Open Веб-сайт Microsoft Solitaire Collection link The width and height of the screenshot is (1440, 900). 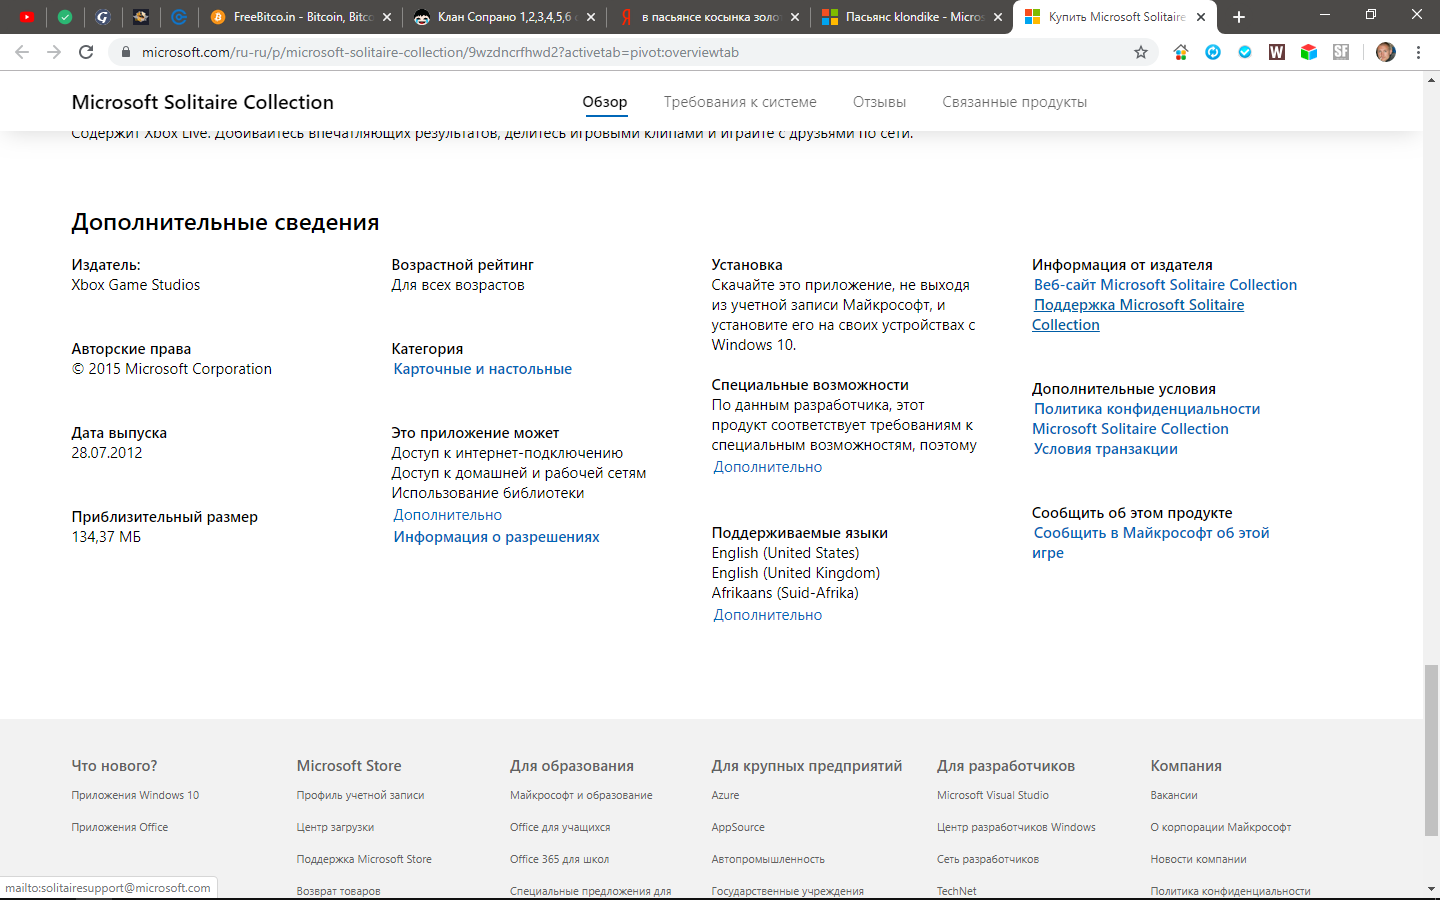[x=1165, y=285]
